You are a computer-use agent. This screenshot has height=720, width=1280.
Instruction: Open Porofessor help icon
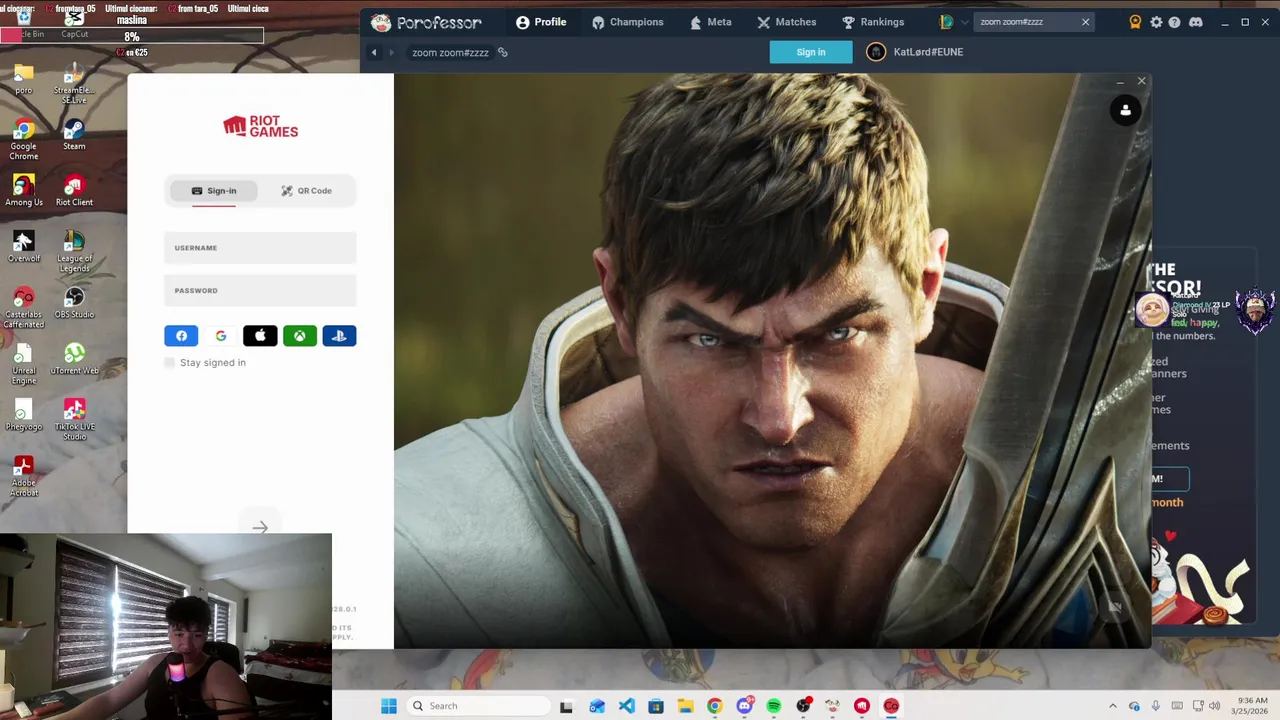1174,22
